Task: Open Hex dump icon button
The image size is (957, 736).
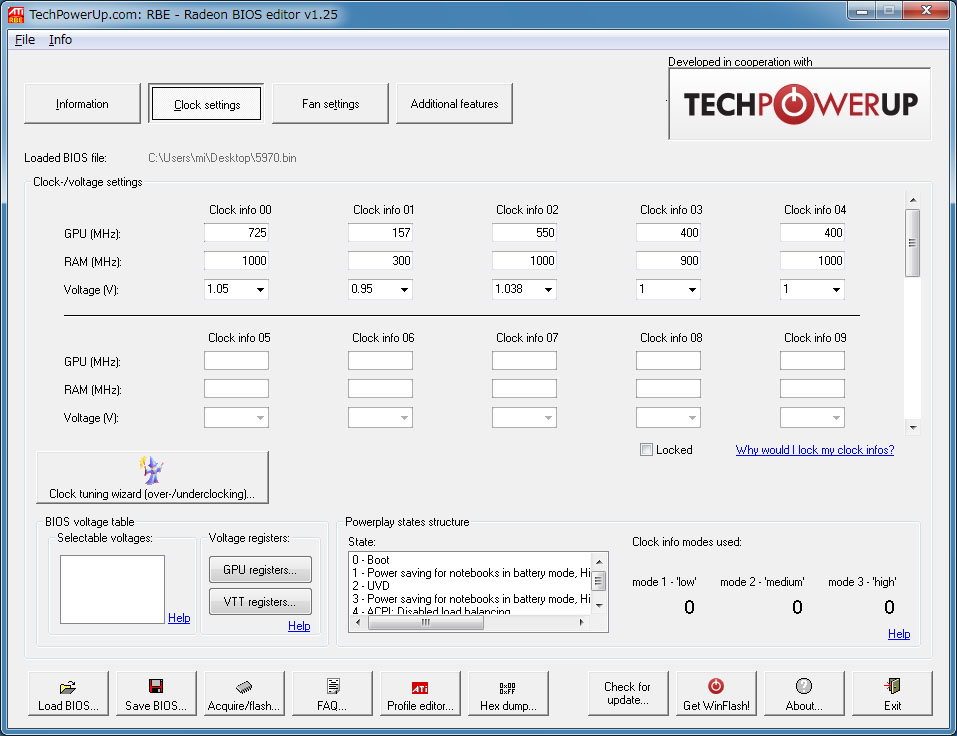Action: click(508, 687)
